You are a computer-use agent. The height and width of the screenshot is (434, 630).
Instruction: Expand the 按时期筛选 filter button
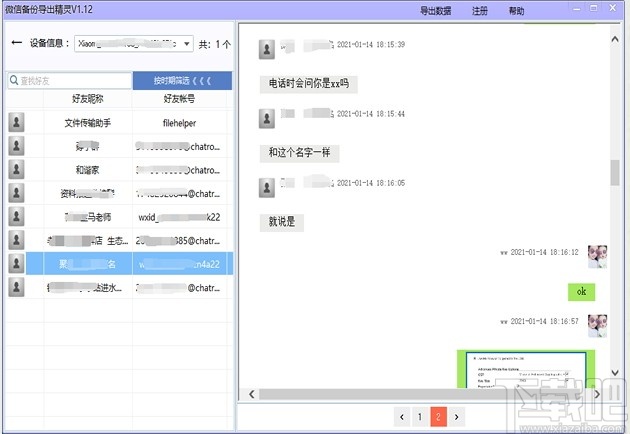pyautogui.click(x=182, y=80)
